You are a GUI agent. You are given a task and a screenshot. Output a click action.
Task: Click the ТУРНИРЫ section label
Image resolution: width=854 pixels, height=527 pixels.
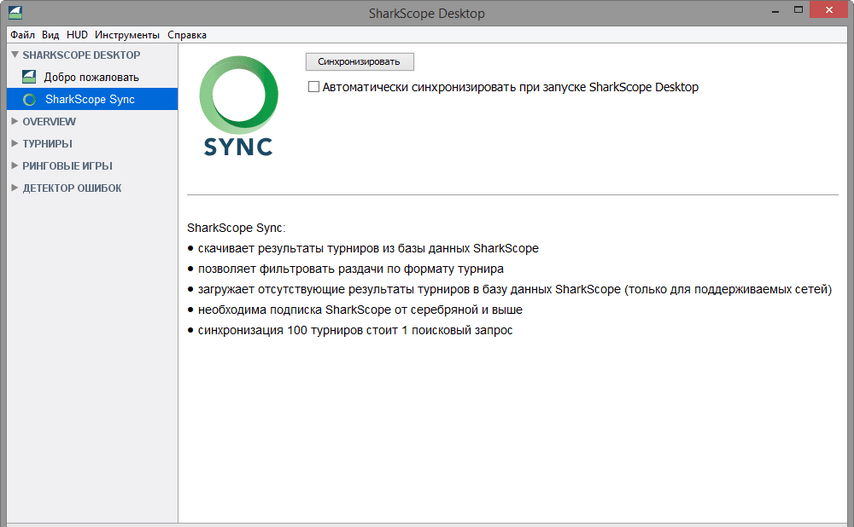pos(47,144)
